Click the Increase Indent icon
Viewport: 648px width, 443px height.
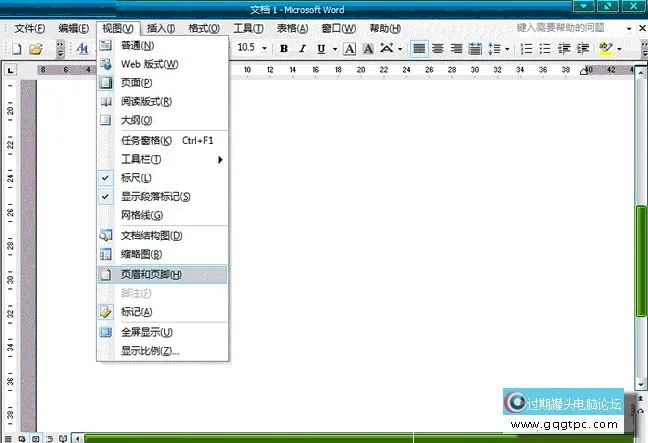[583, 49]
